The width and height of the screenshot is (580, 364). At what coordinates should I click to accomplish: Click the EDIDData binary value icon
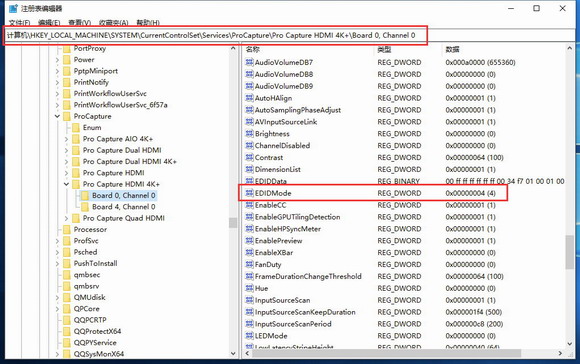(x=249, y=181)
